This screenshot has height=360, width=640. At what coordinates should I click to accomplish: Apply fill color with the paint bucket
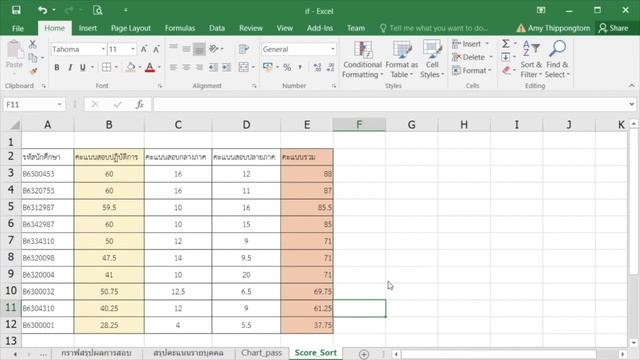[x=131, y=67]
